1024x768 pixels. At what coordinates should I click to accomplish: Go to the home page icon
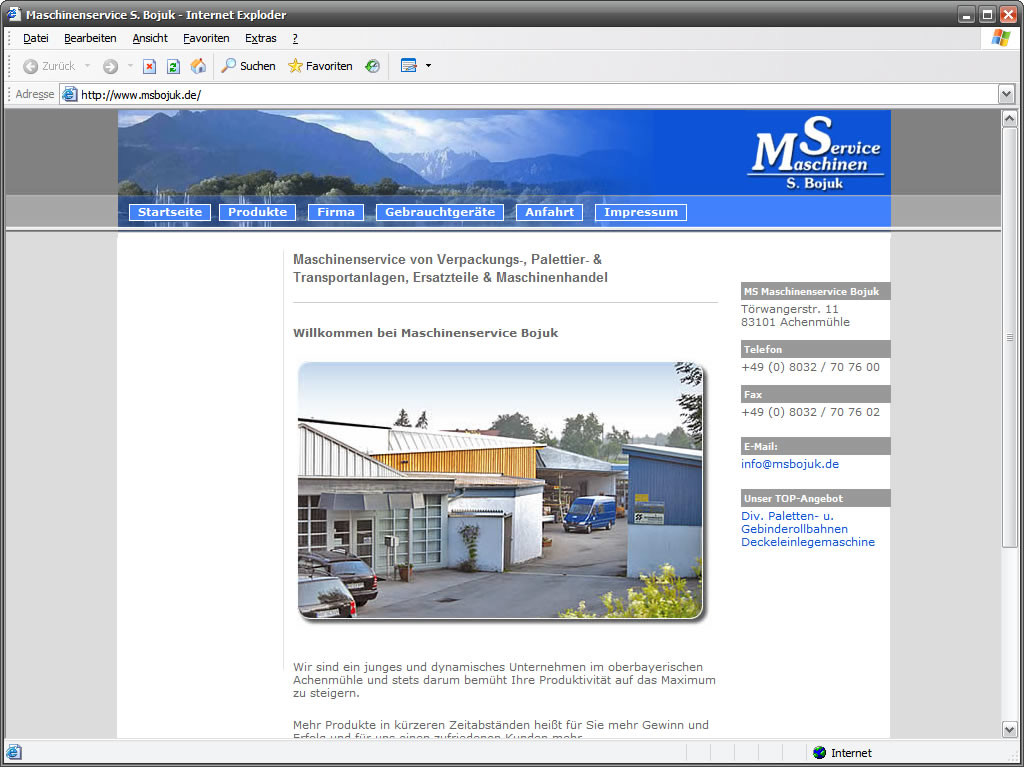pos(198,66)
